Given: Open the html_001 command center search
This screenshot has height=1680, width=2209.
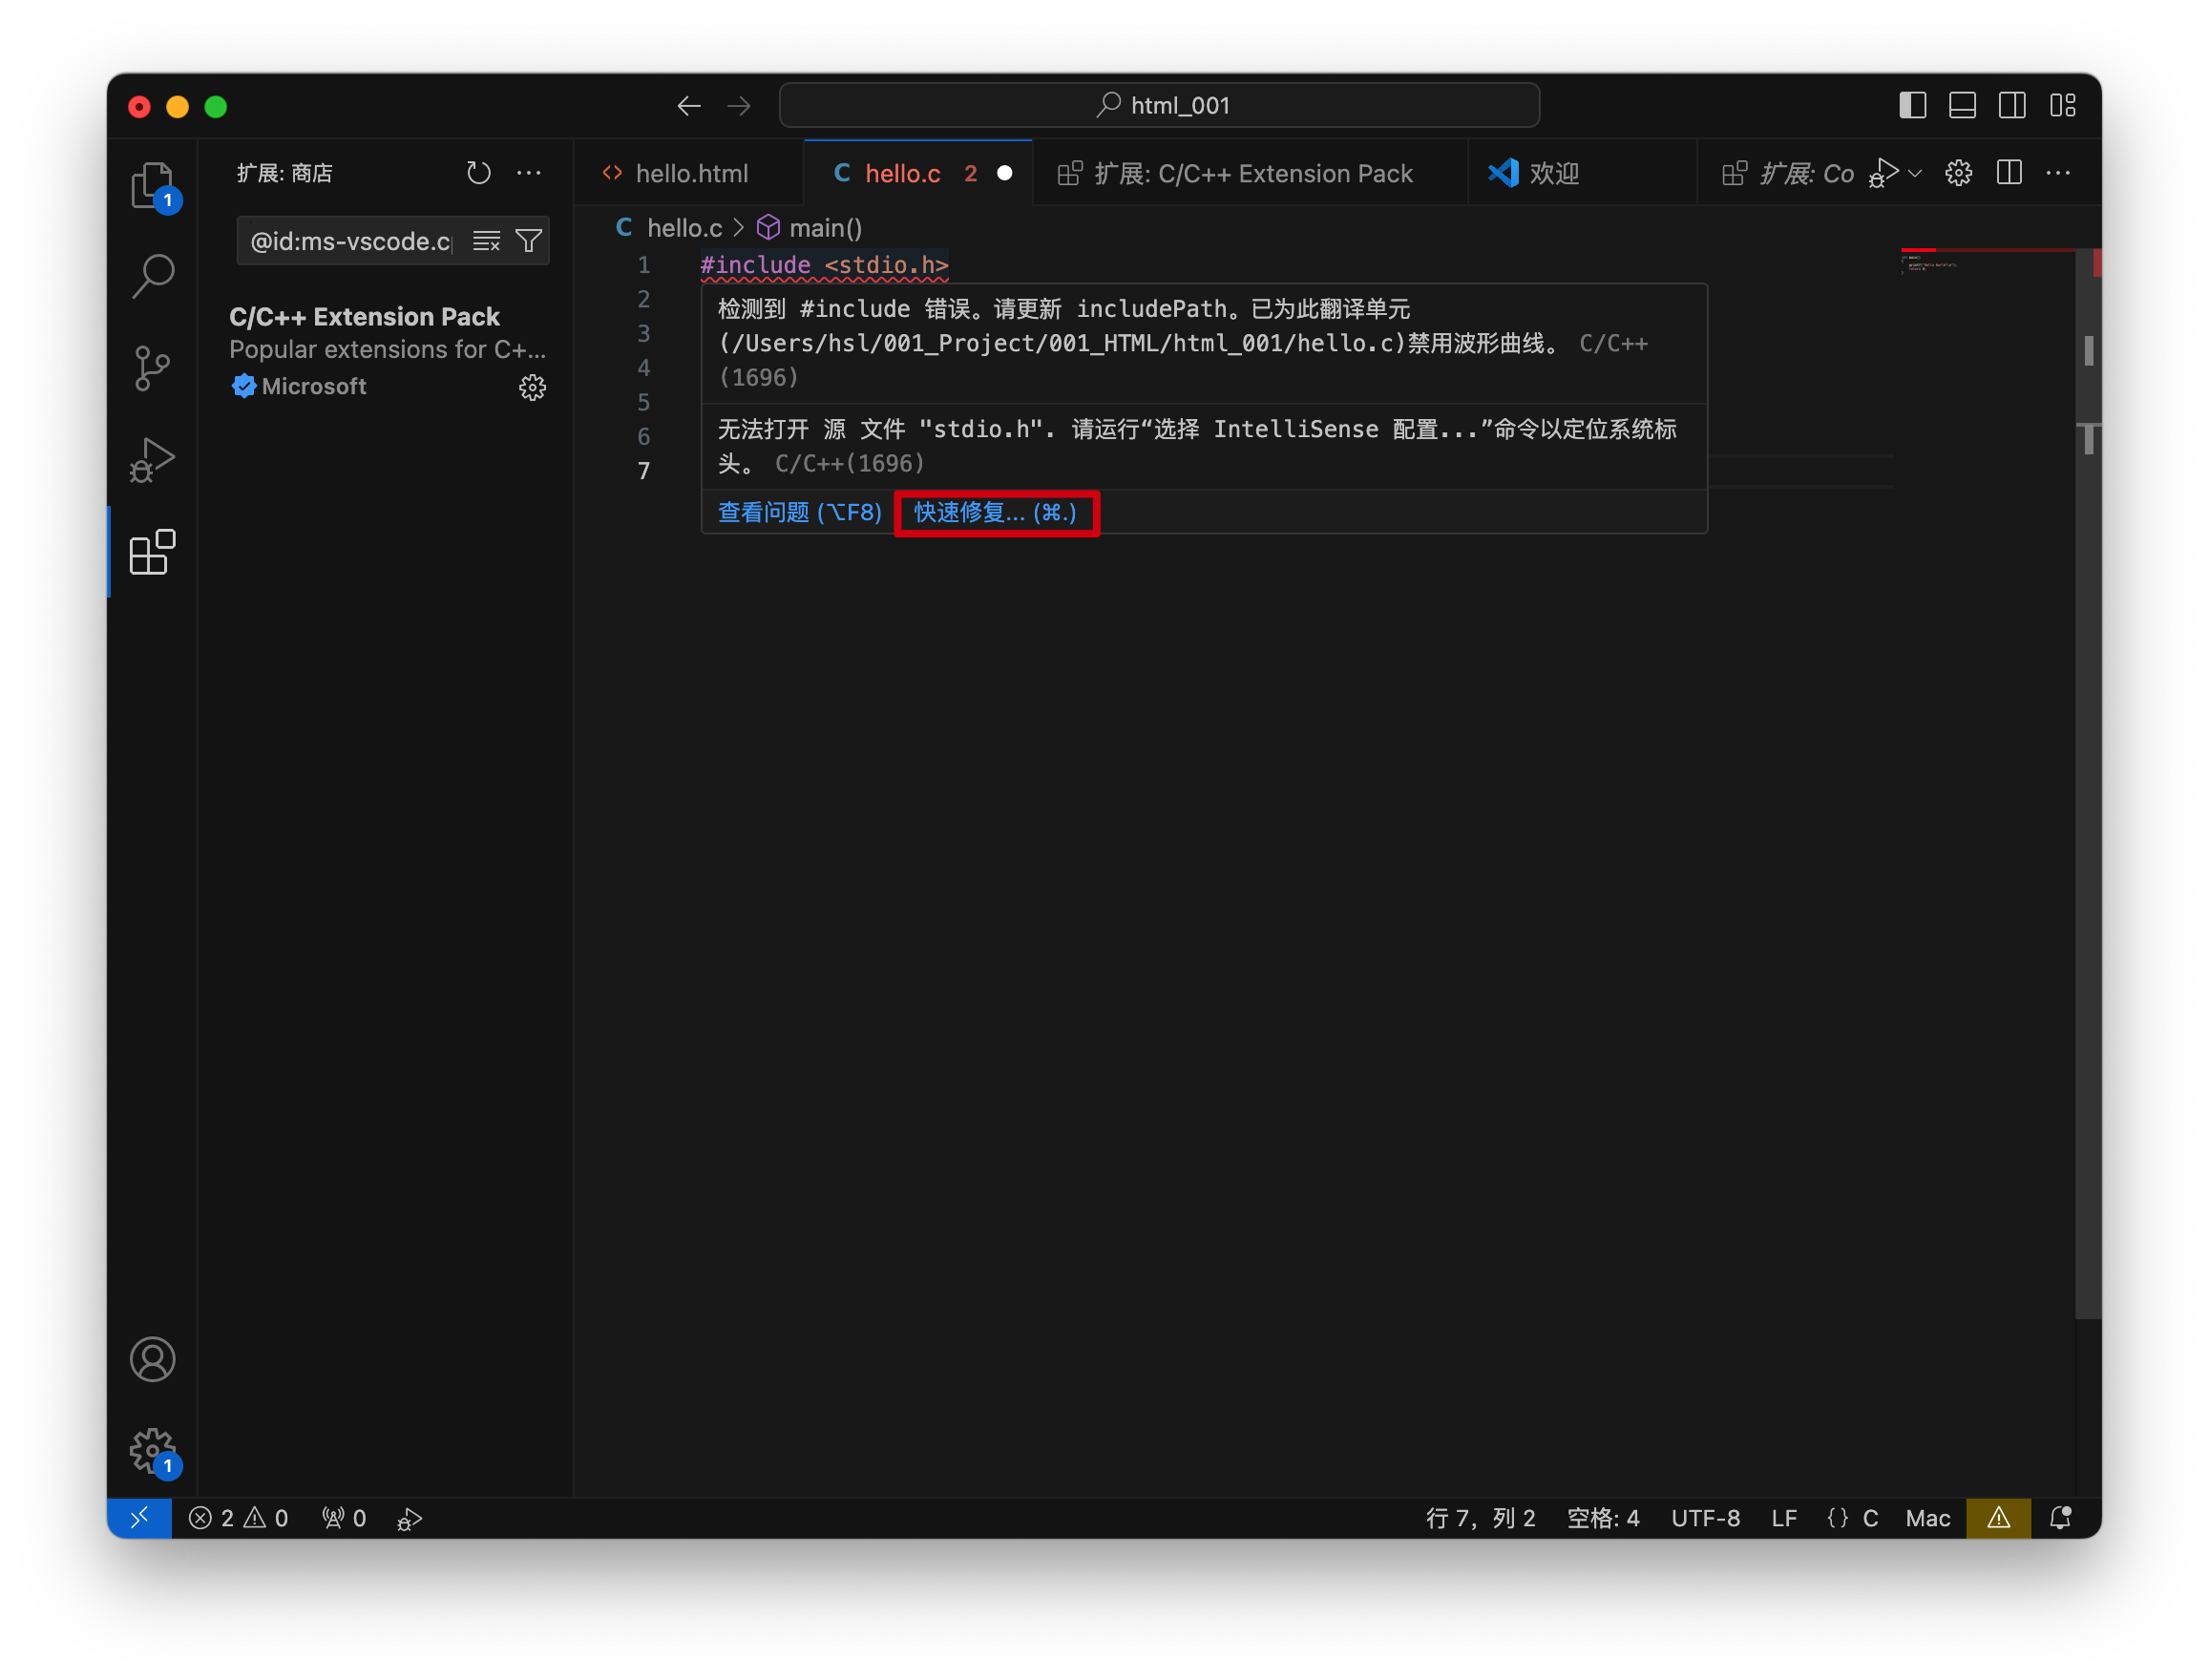Looking at the screenshot, I should pos(1159,105).
